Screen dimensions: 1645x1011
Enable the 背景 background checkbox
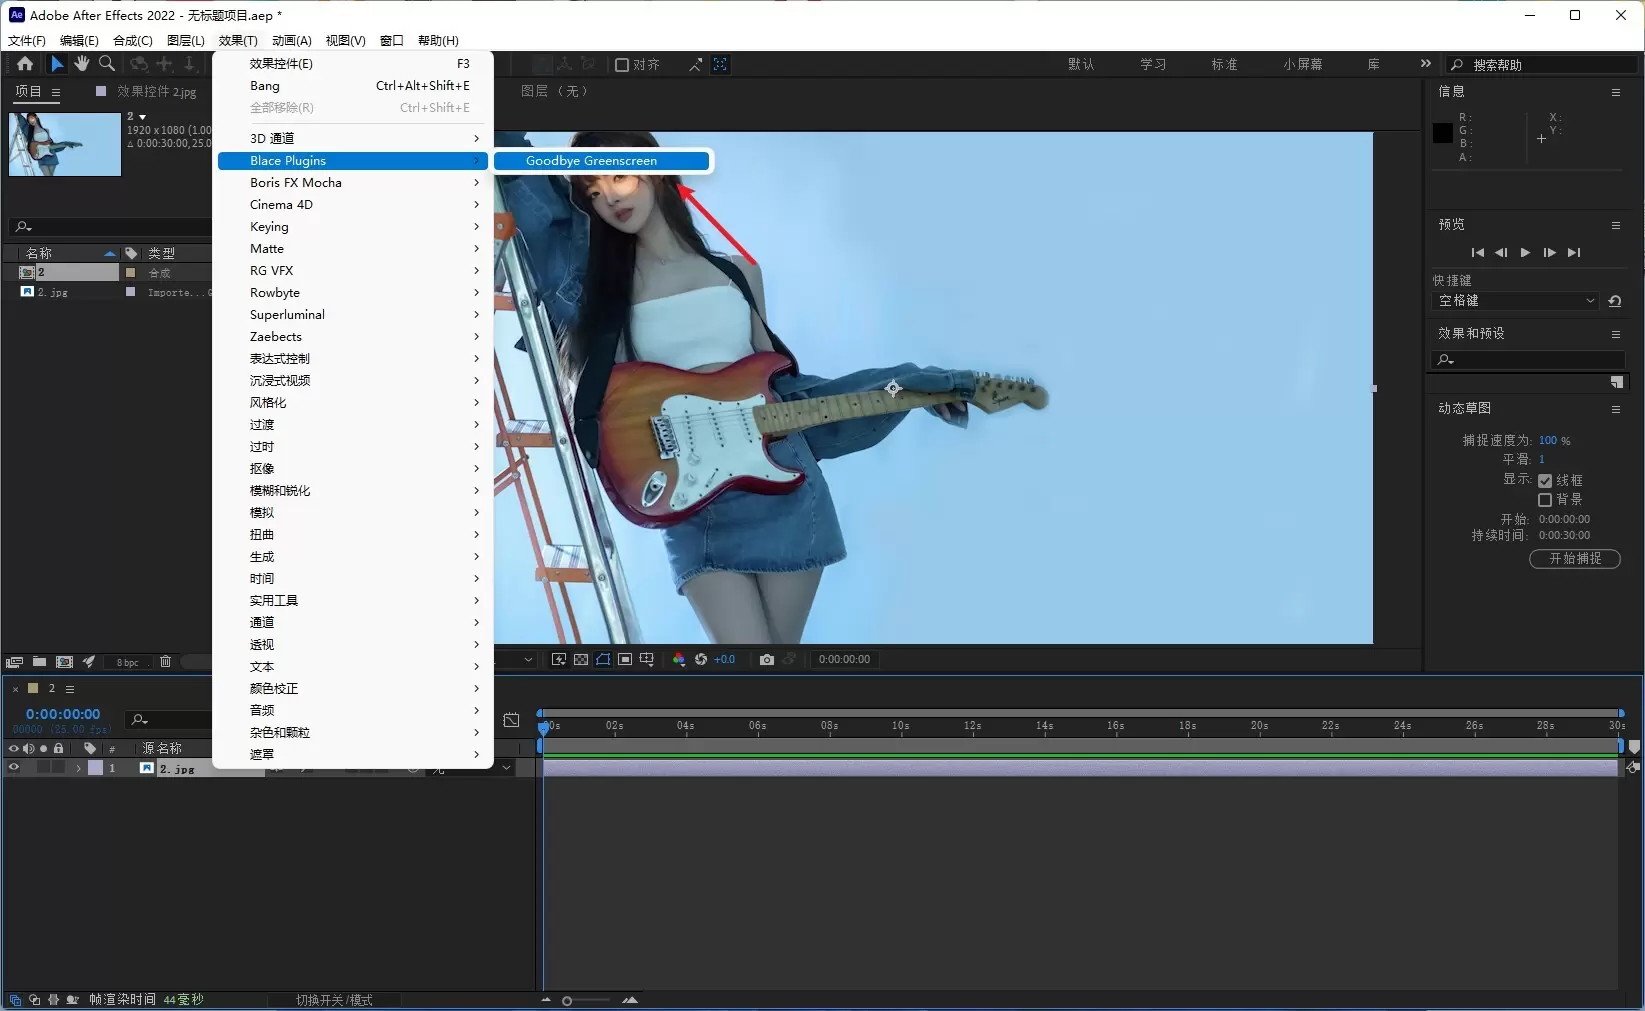click(x=1545, y=500)
